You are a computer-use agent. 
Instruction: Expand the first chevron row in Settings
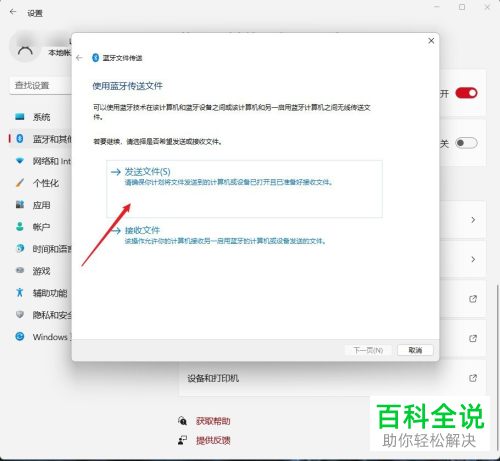[x=473, y=220]
